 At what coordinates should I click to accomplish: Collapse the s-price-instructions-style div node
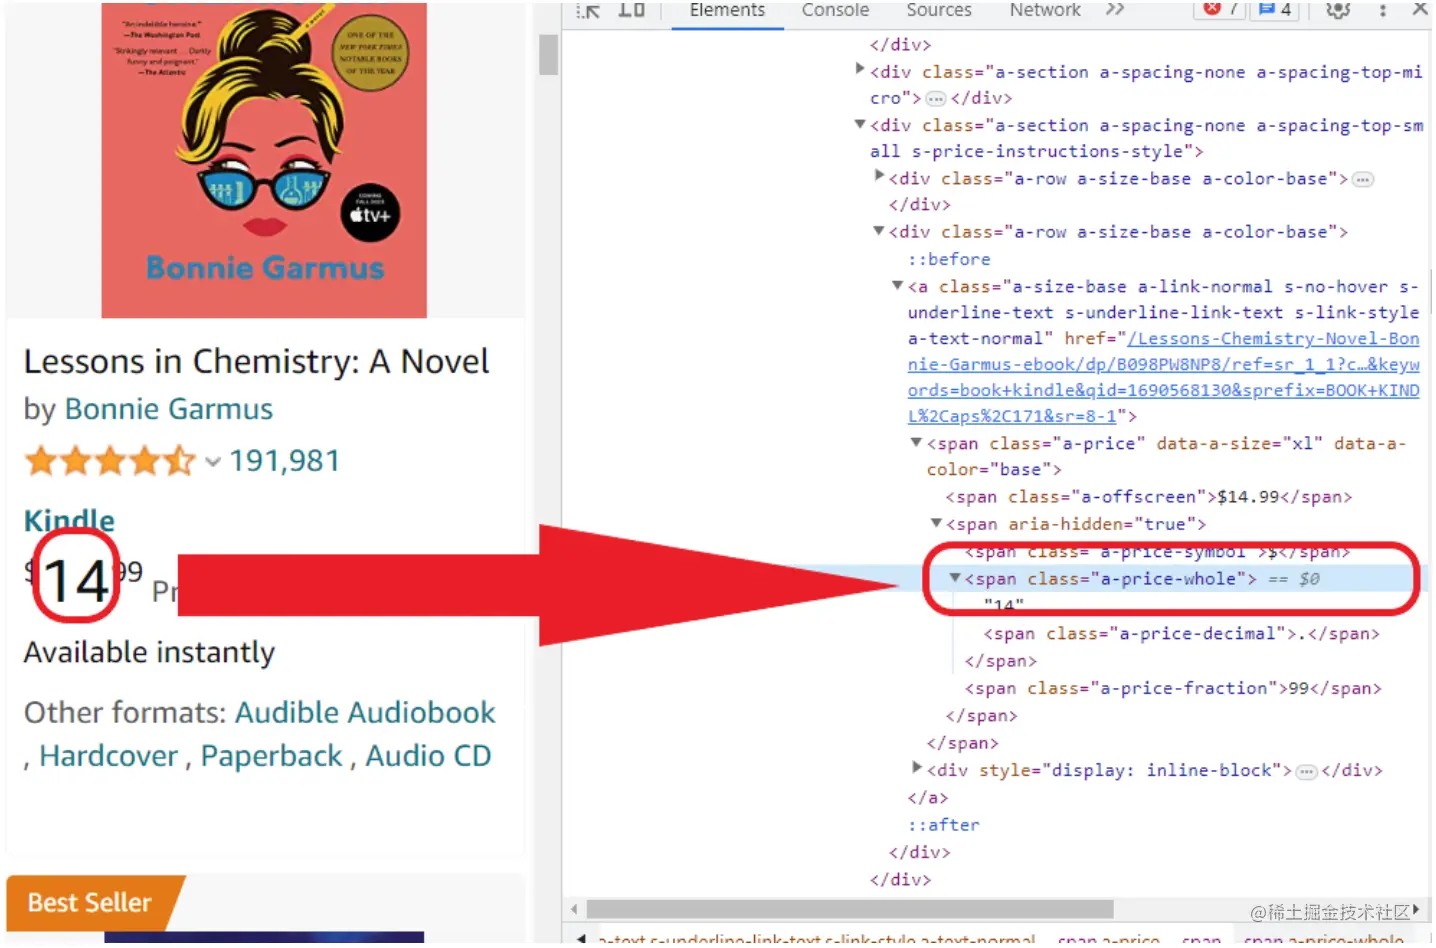(860, 124)
